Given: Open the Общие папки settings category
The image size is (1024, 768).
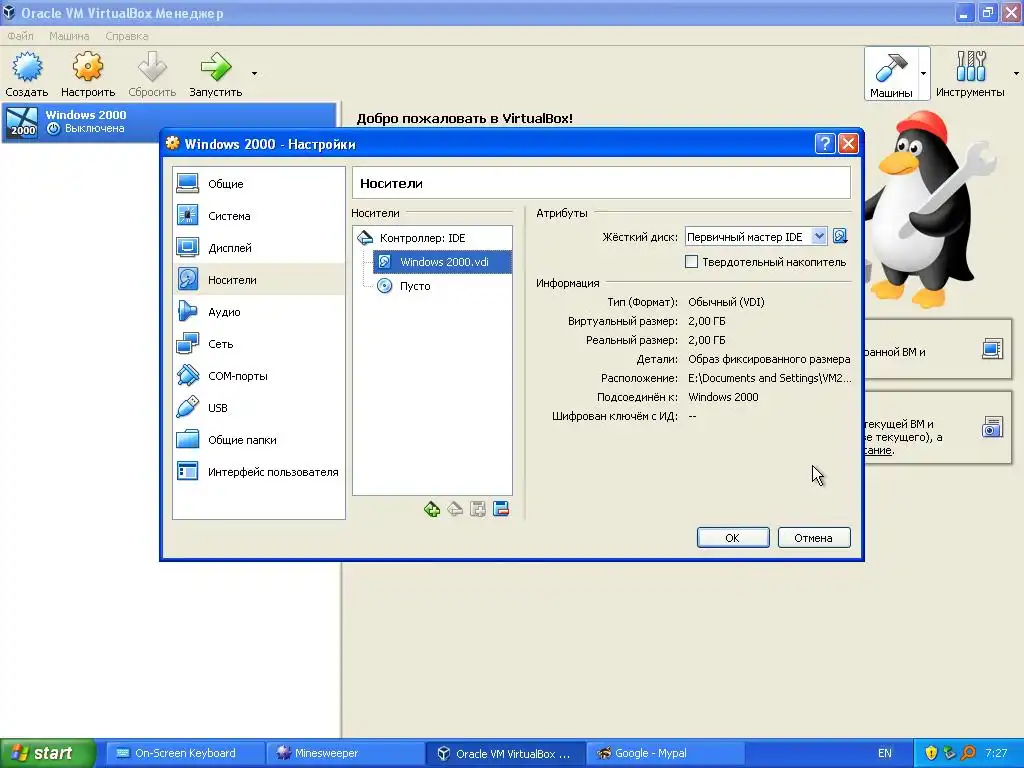Looking at the screenshot, I should pyautogui.click(x=259, y=440).
